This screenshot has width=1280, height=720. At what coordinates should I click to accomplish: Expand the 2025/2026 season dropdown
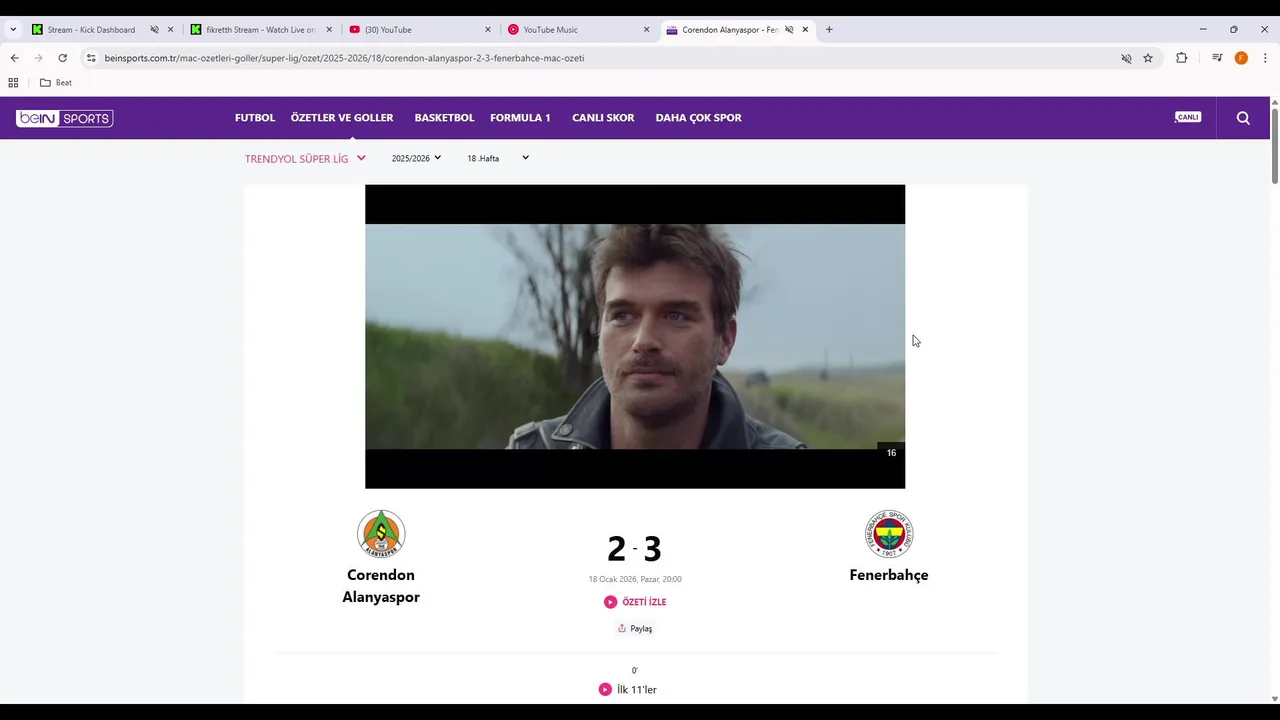pos(416,158)
